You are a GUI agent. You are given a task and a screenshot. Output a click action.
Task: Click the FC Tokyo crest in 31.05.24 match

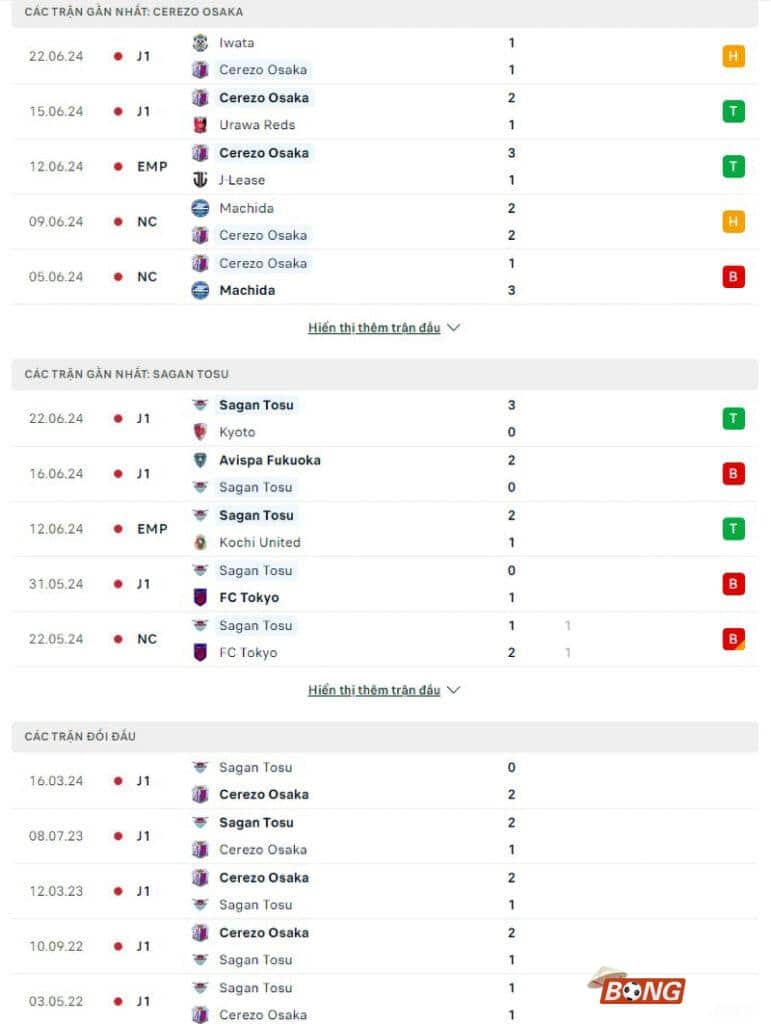(200, 597)
